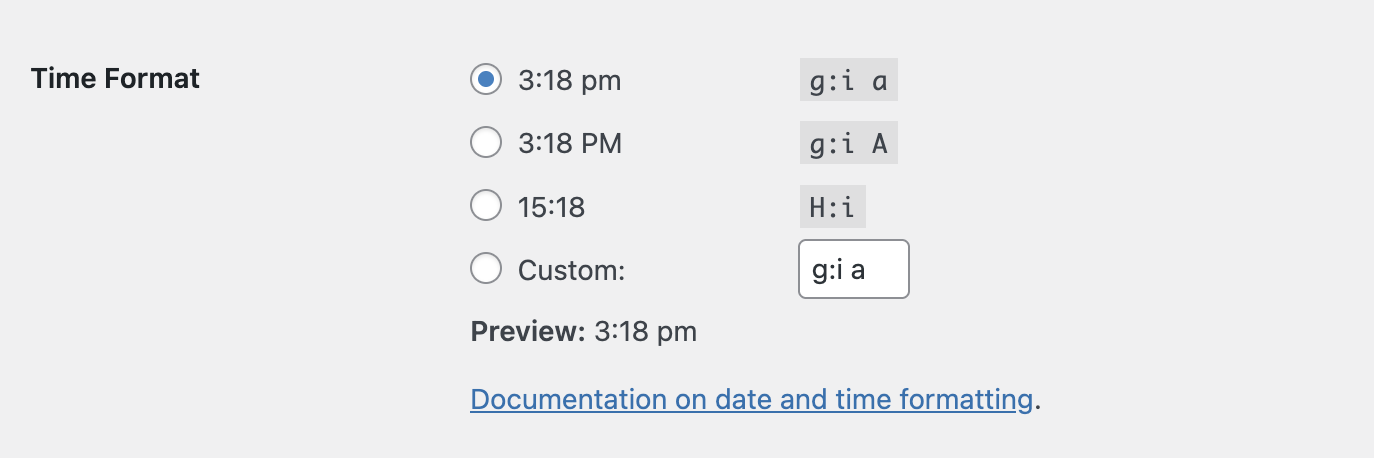
Task: Click the "H:i" grey format code
Action: (x=832, y=208)
